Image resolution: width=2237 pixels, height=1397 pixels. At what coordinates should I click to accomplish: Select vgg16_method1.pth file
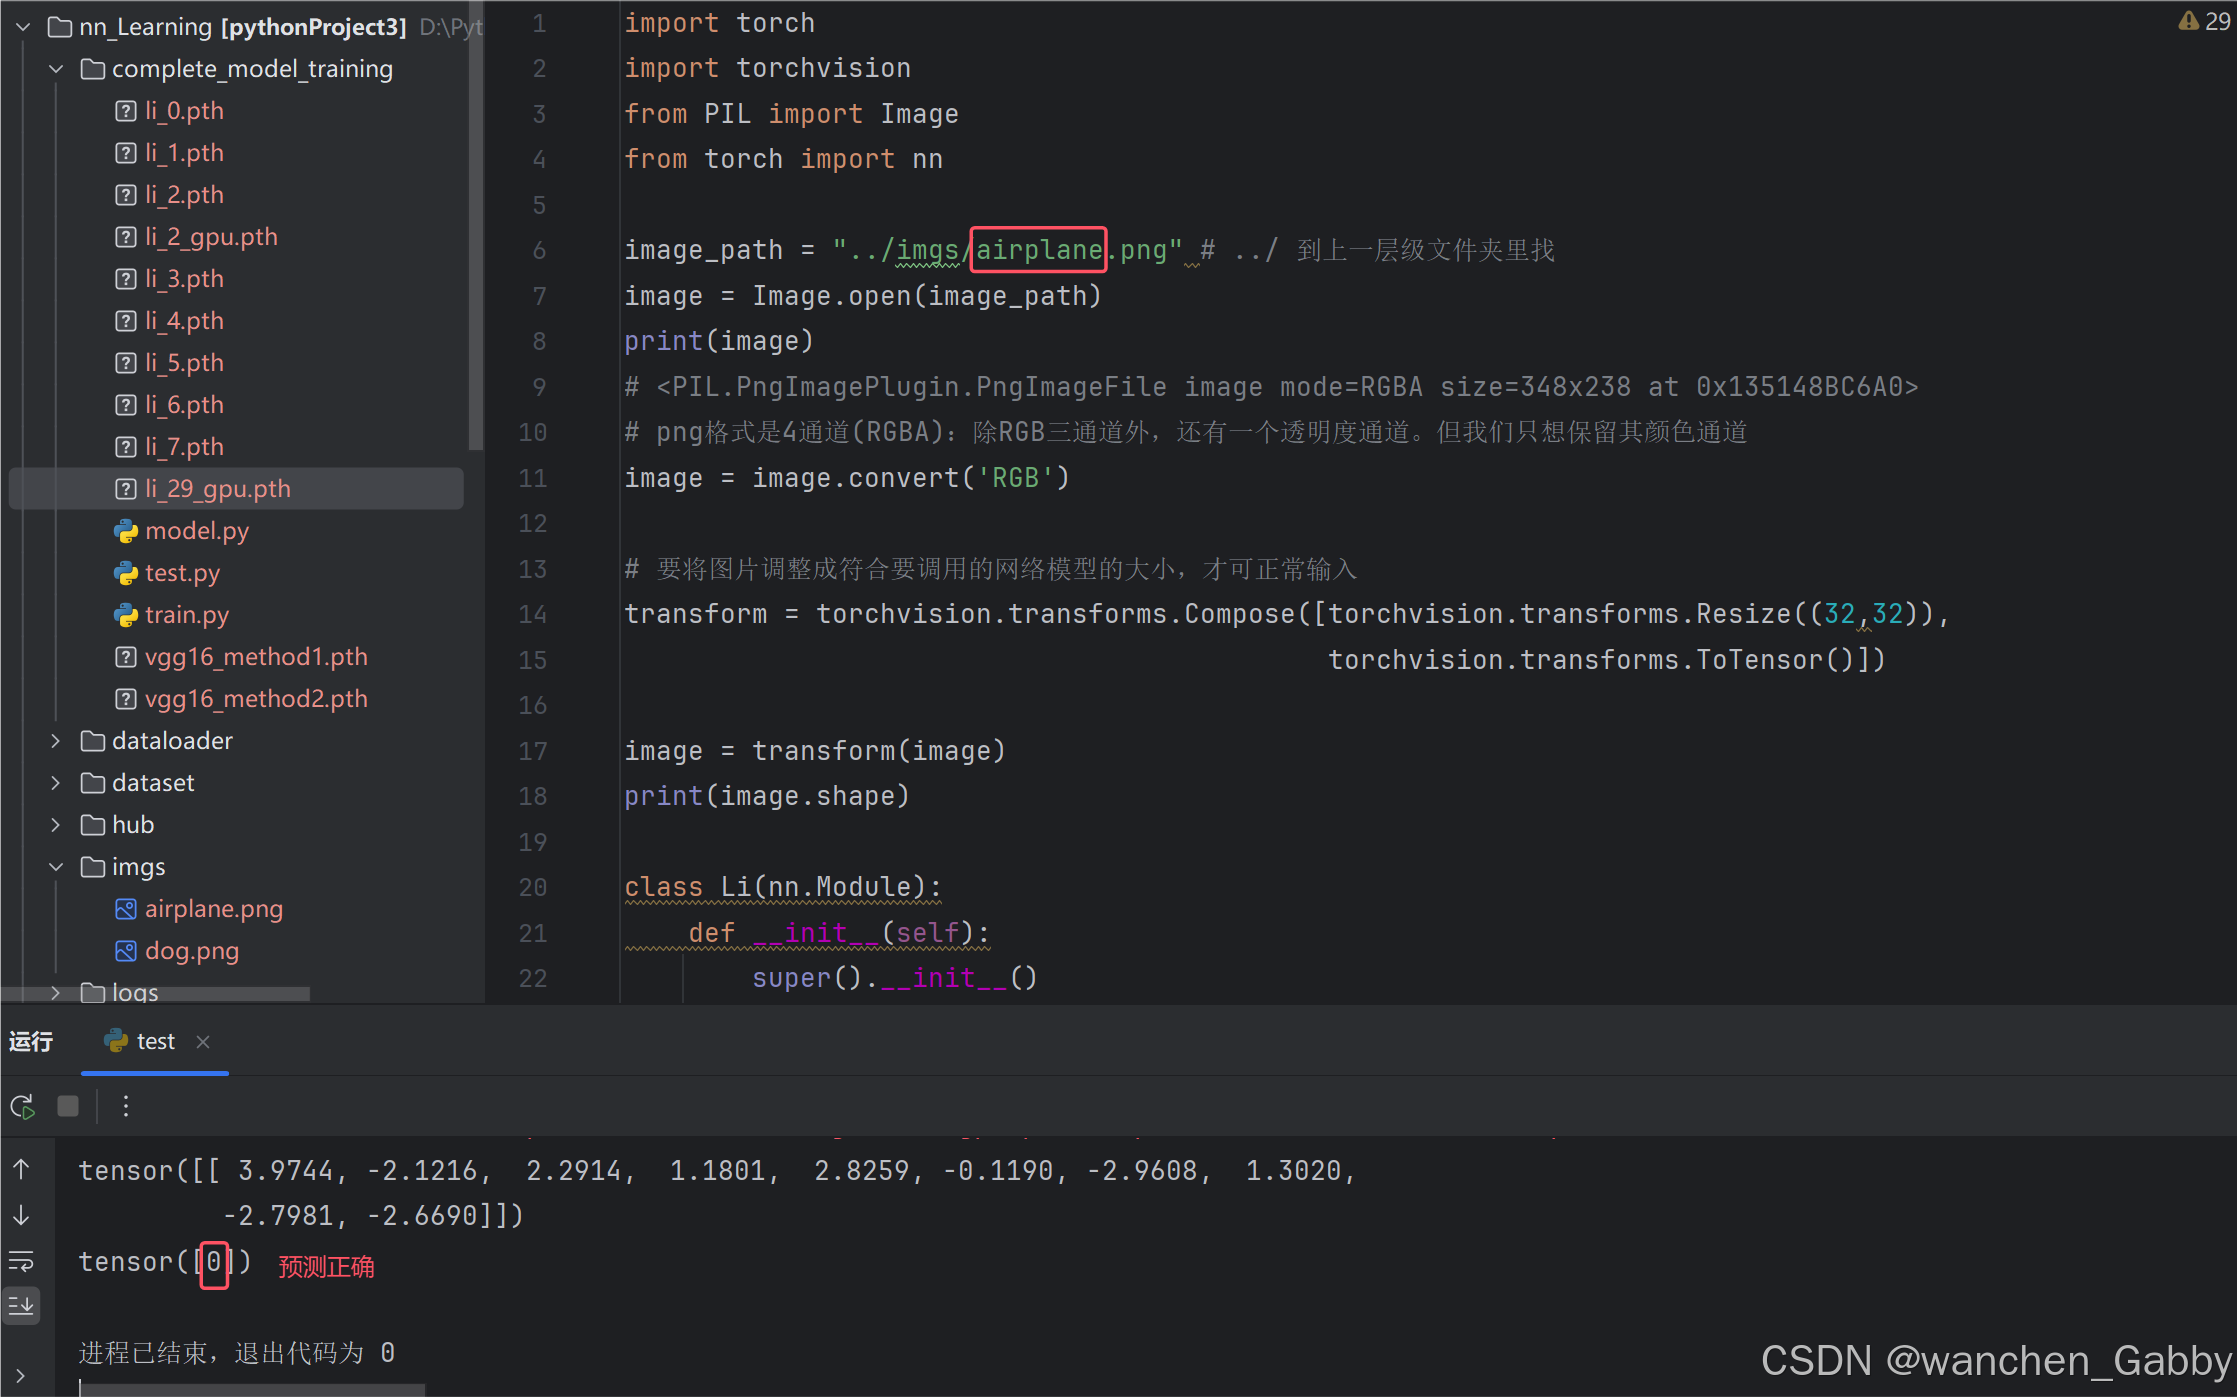pyautogui.click(x=256, y=657)
